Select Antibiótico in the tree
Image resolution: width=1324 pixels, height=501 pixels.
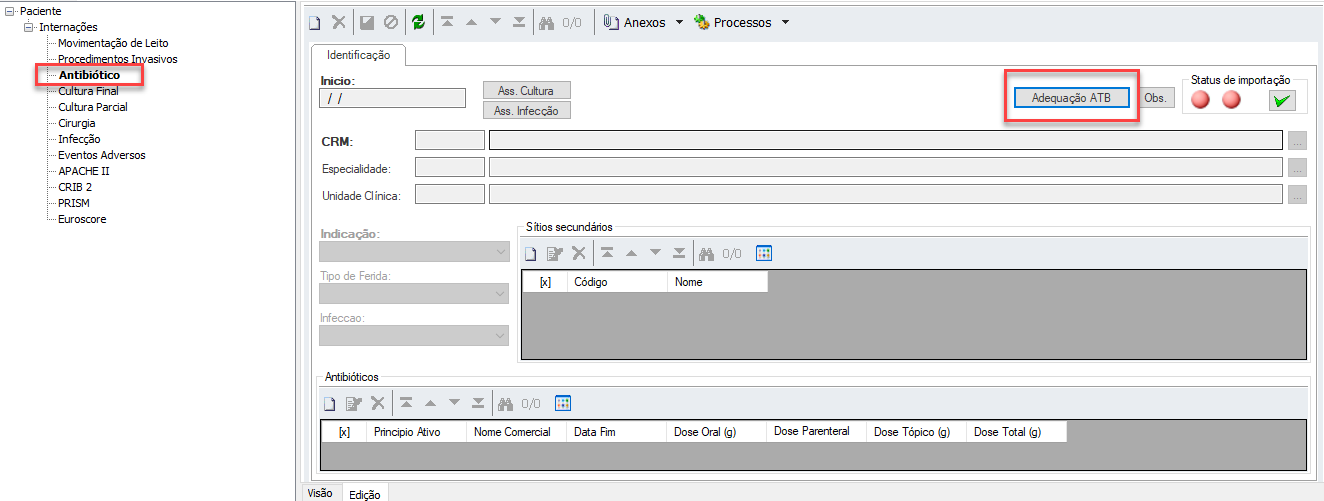[x=89, y=75]
